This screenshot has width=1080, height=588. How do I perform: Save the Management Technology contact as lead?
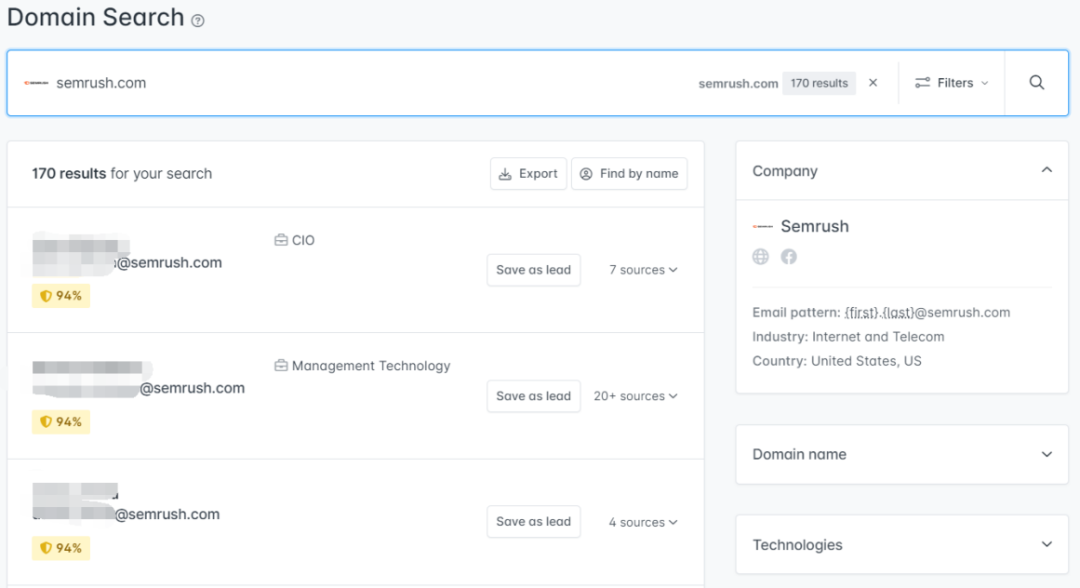[x=533, y=396]
